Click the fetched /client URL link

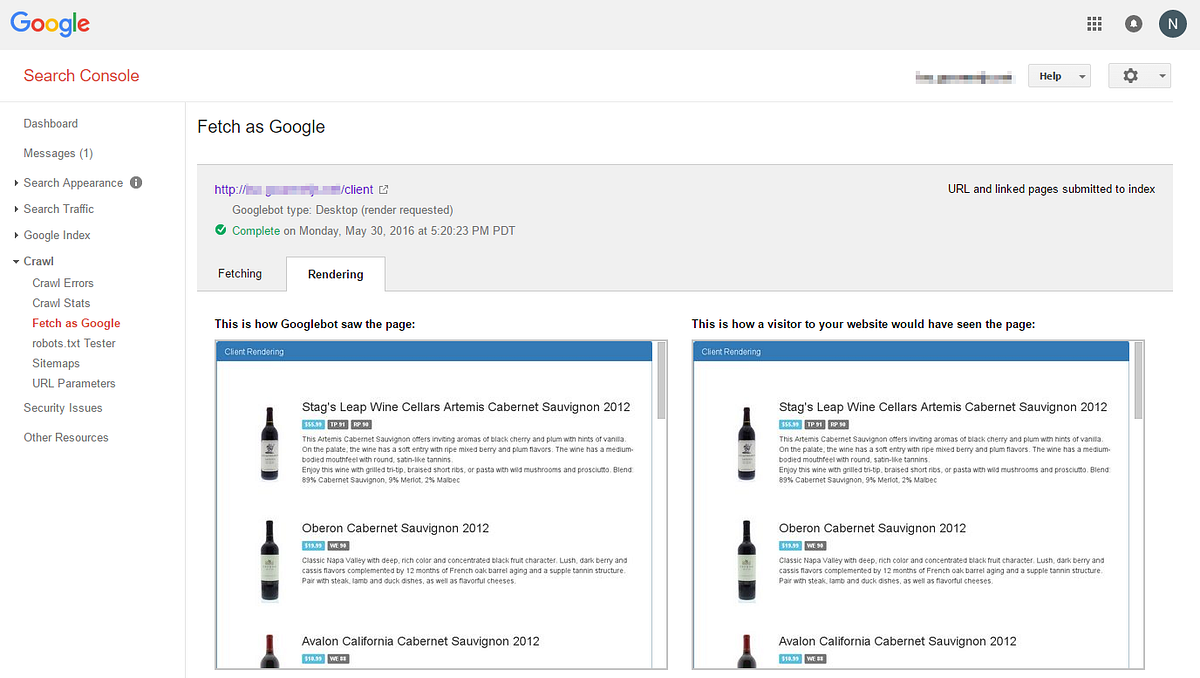(294, 189)
